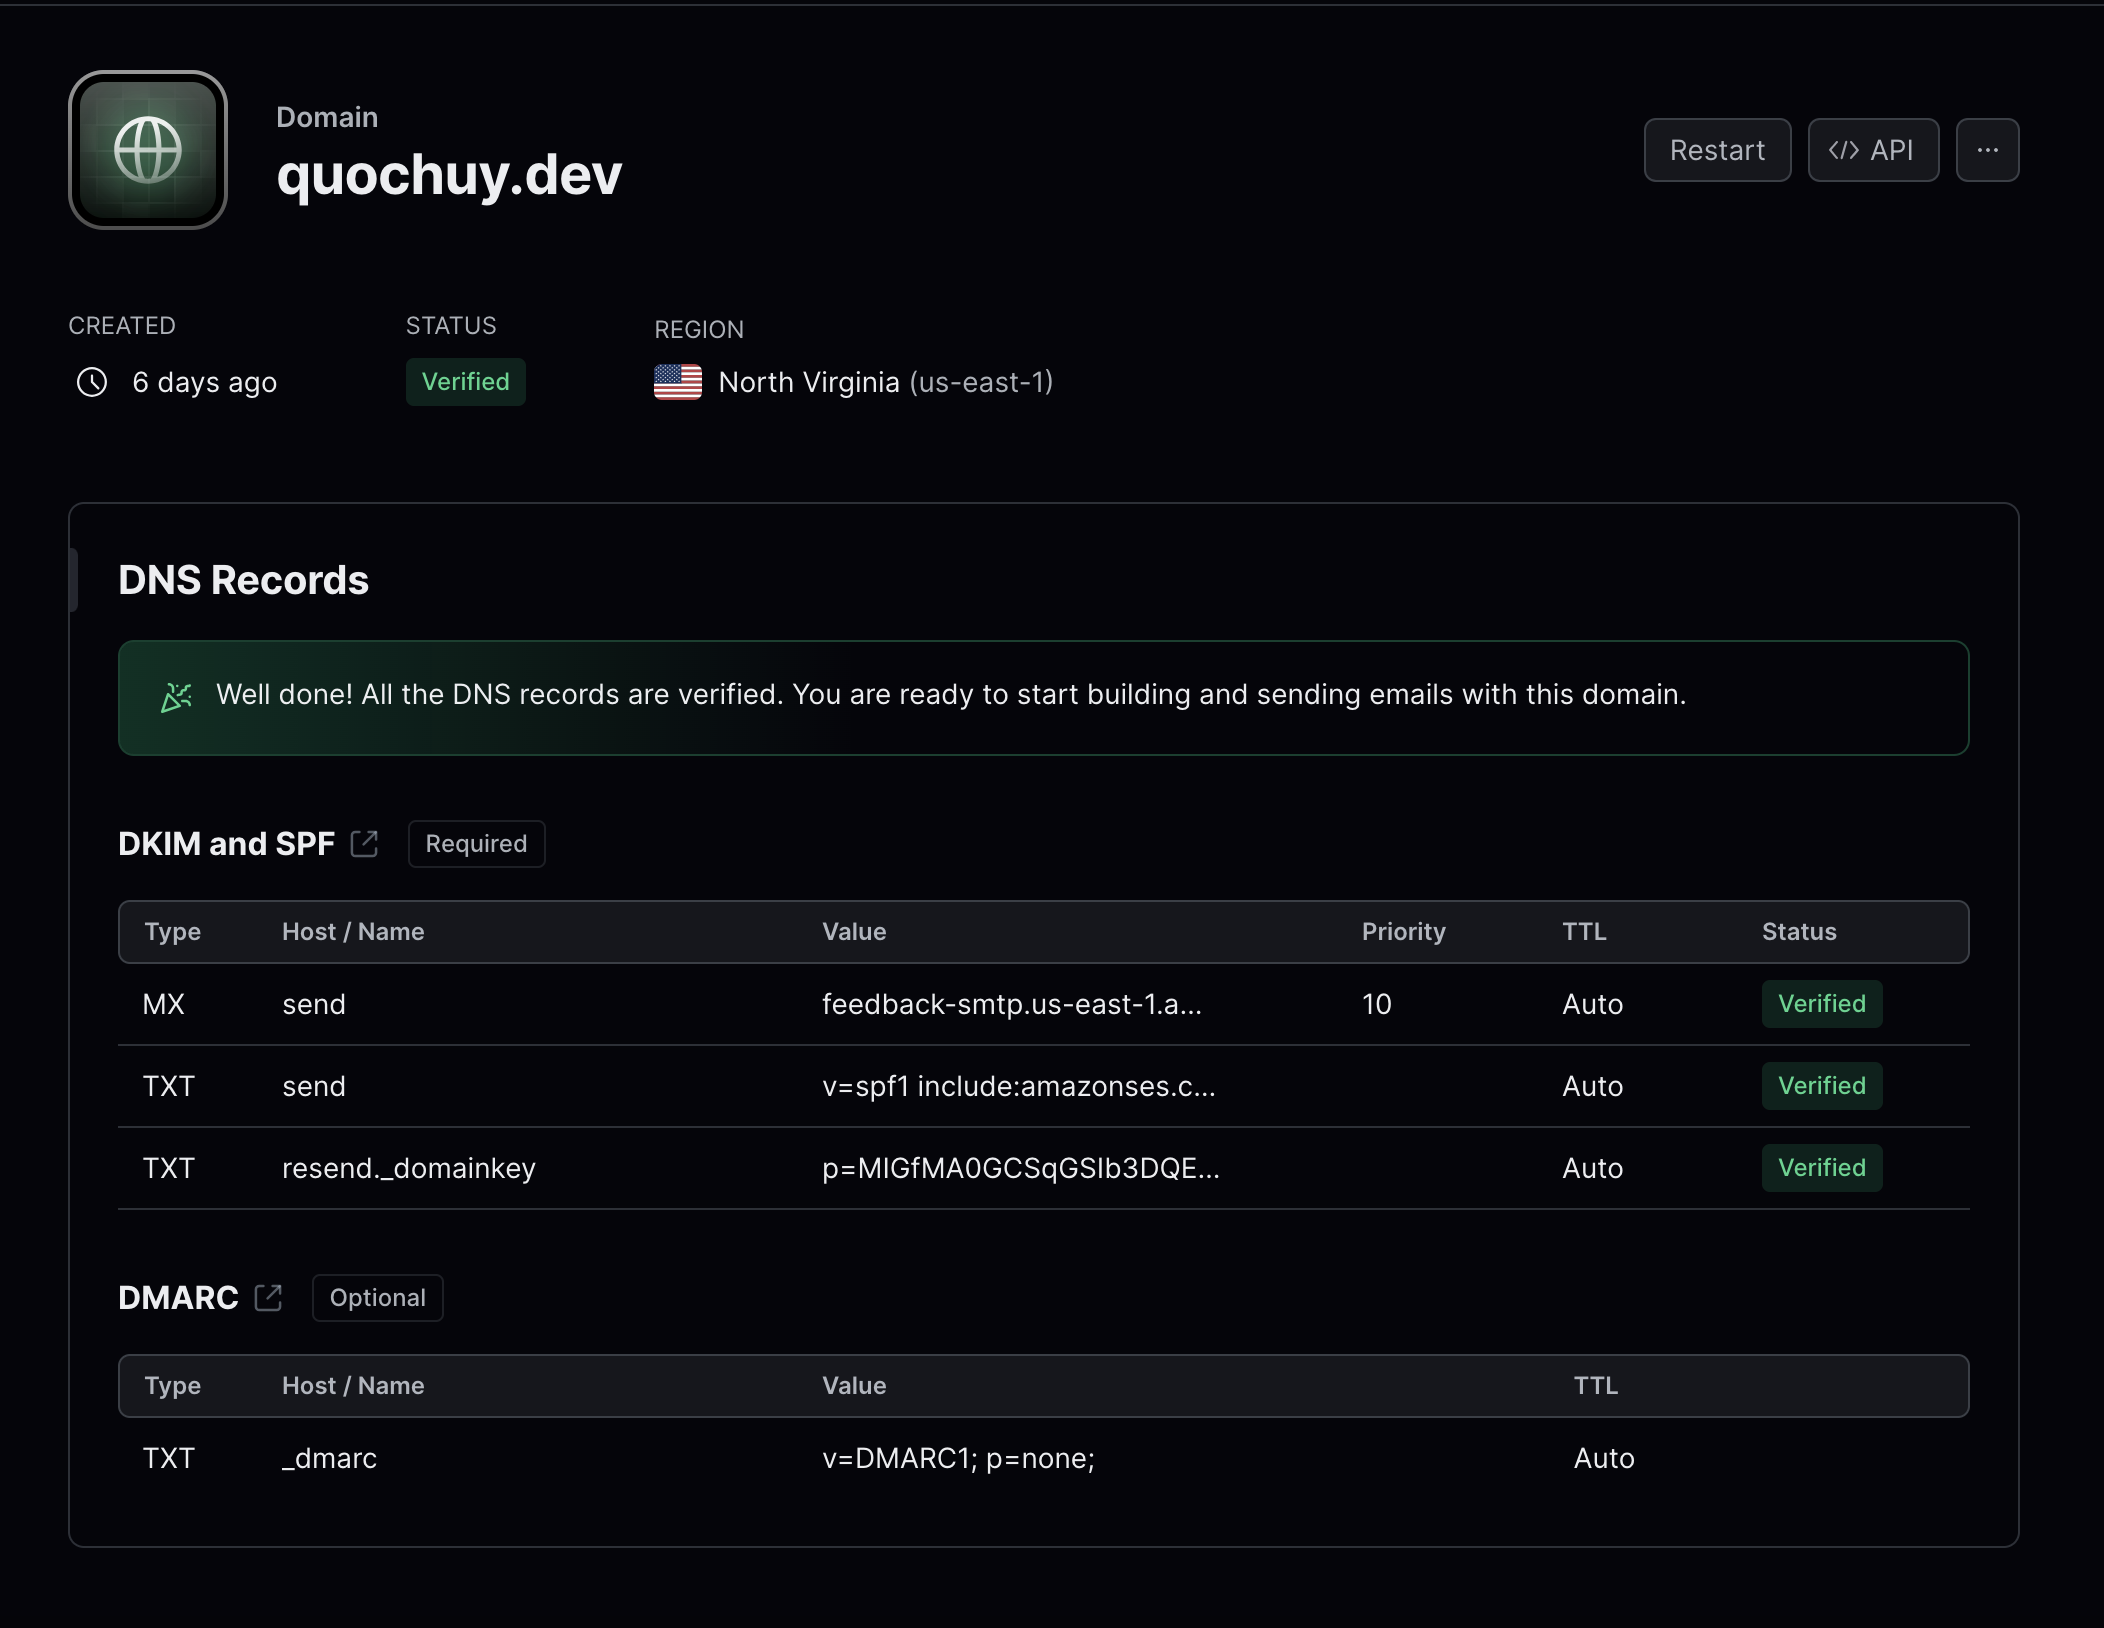Open the API code button

tap(1873, 150)
